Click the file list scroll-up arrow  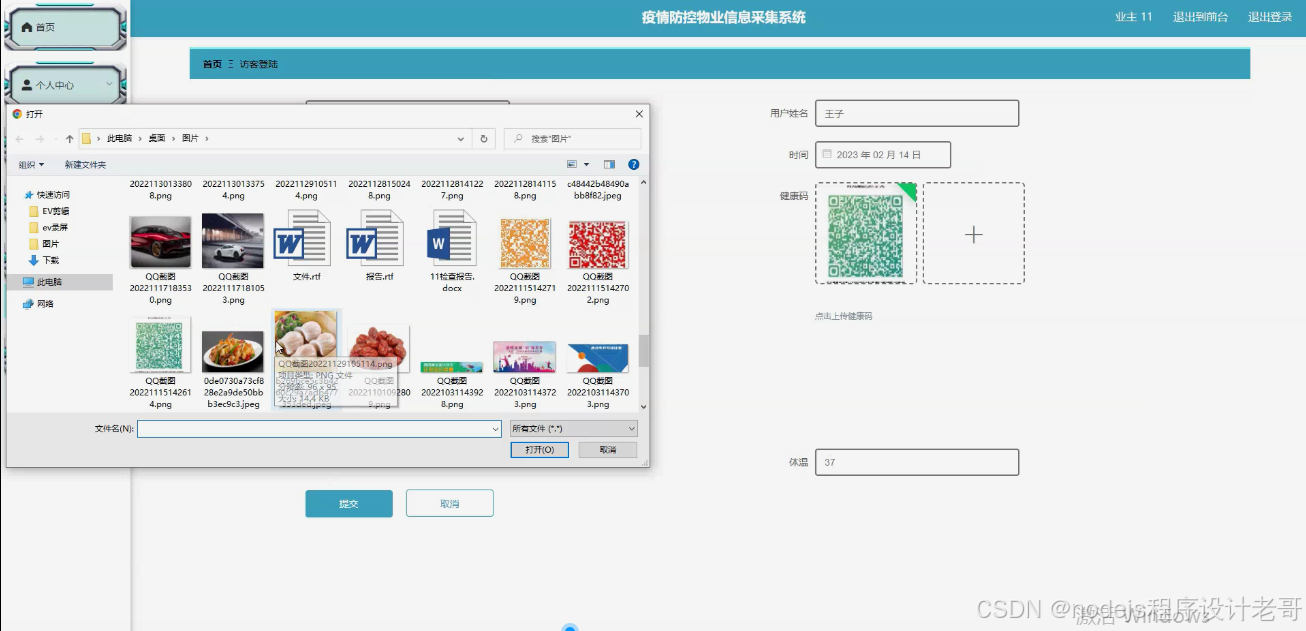tap(644, 184)
